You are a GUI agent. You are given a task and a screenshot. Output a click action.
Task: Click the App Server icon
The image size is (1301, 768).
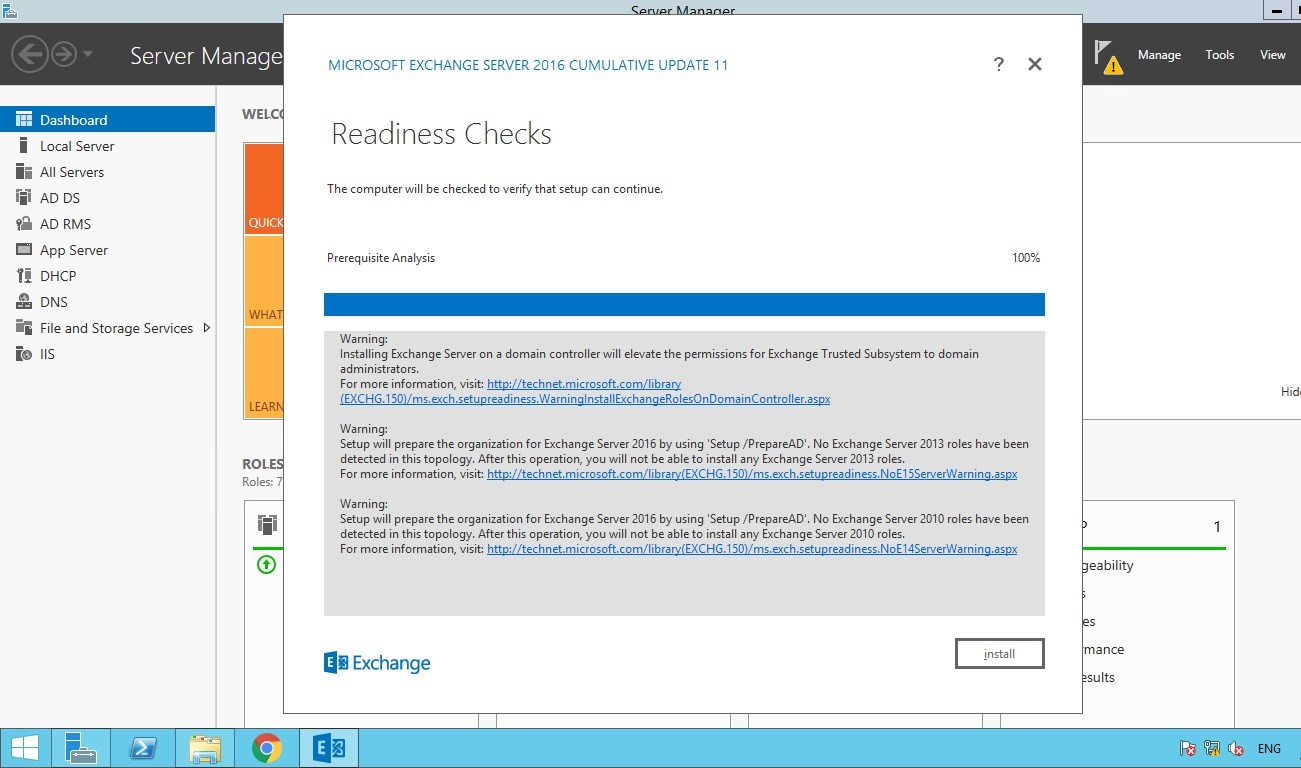coord(23,250)
